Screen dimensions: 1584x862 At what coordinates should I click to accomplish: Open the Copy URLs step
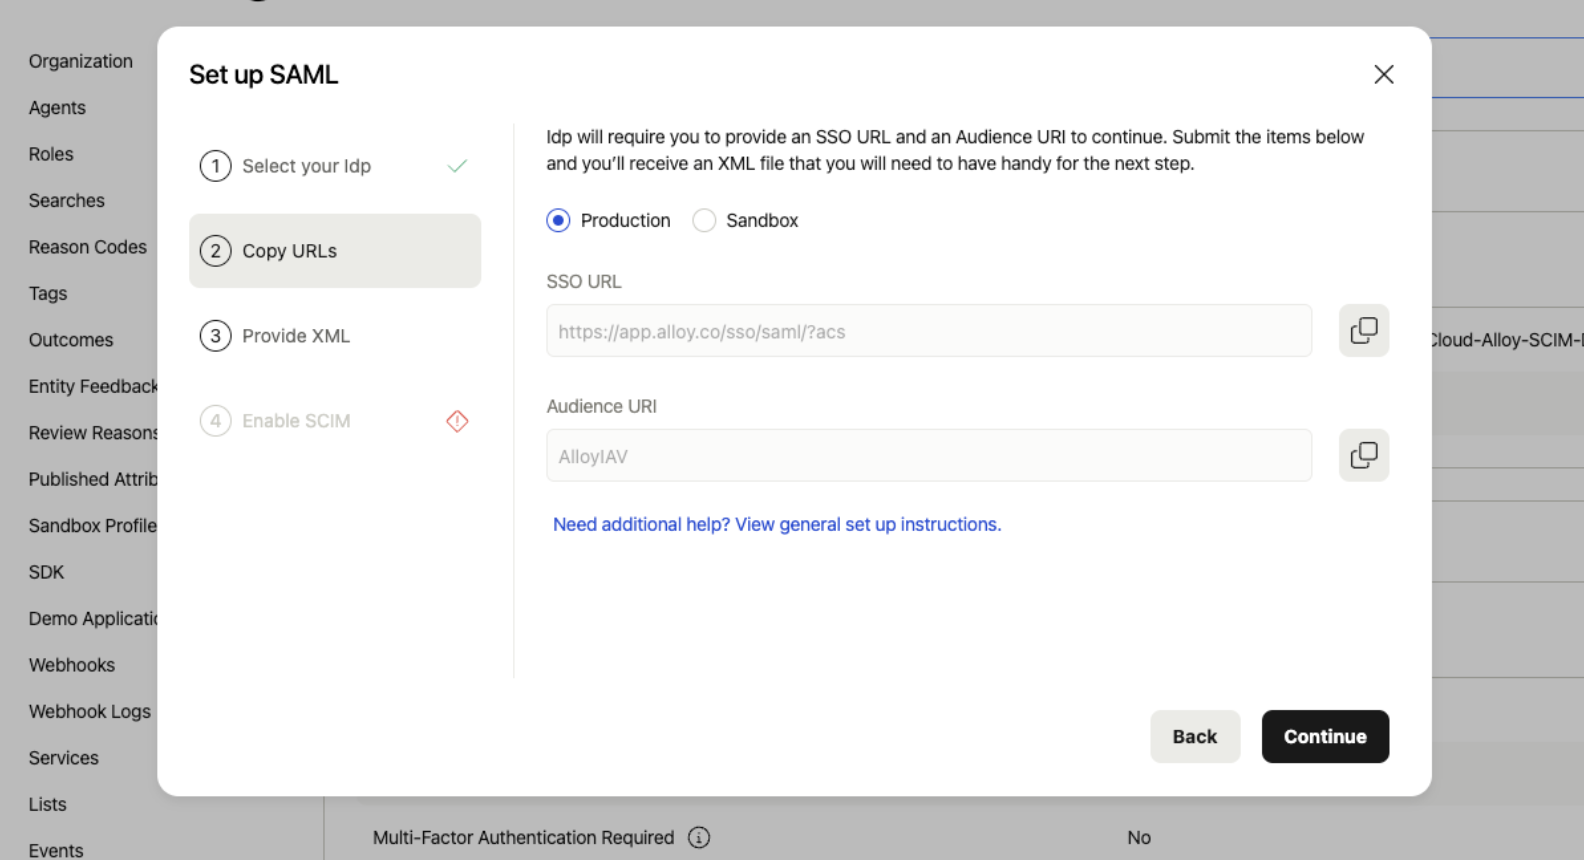335,251
